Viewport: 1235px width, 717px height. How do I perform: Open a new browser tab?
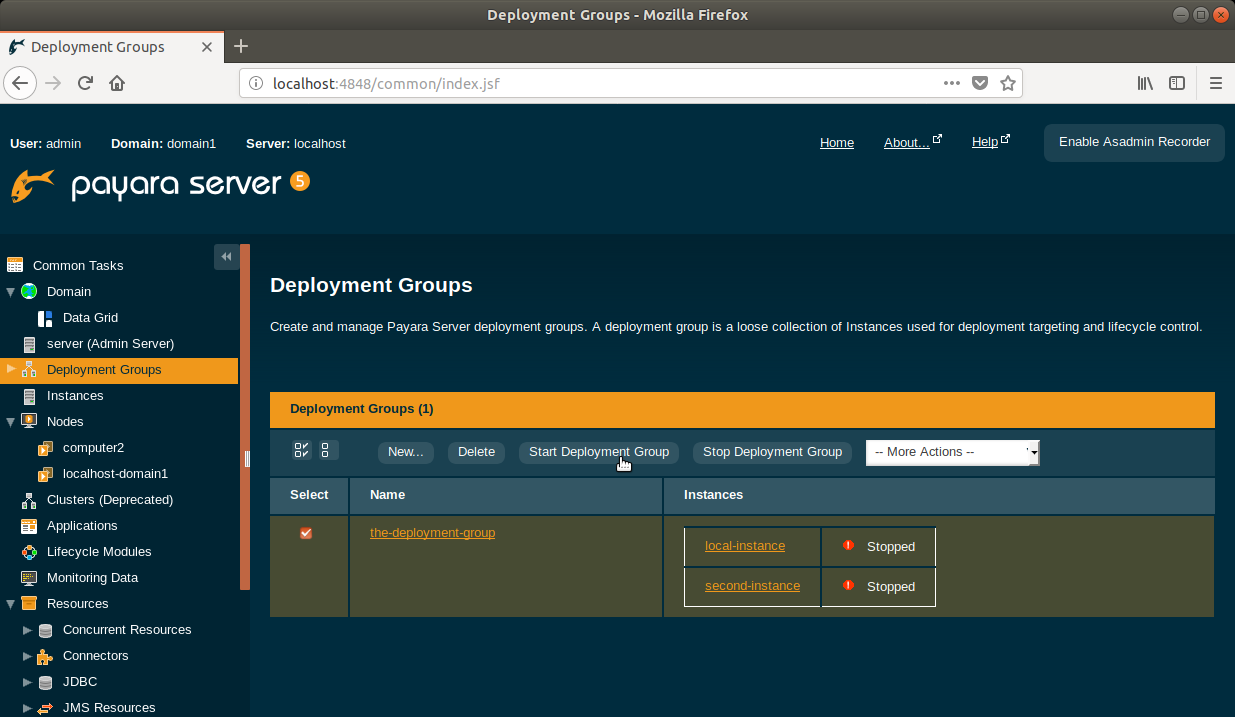pos(241,46)
